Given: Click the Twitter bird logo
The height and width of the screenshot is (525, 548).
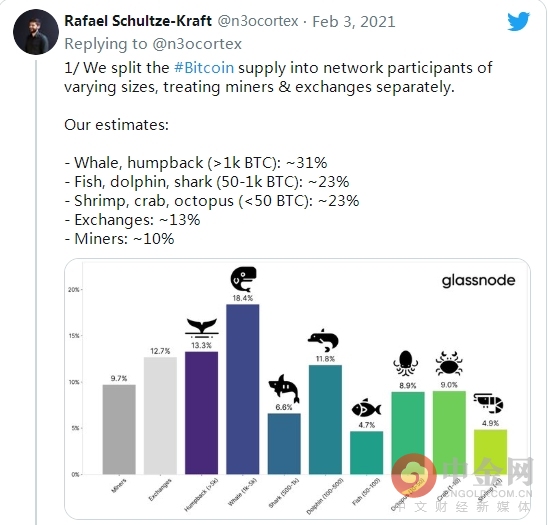Looking at the screenshot, I should [519, 21].
